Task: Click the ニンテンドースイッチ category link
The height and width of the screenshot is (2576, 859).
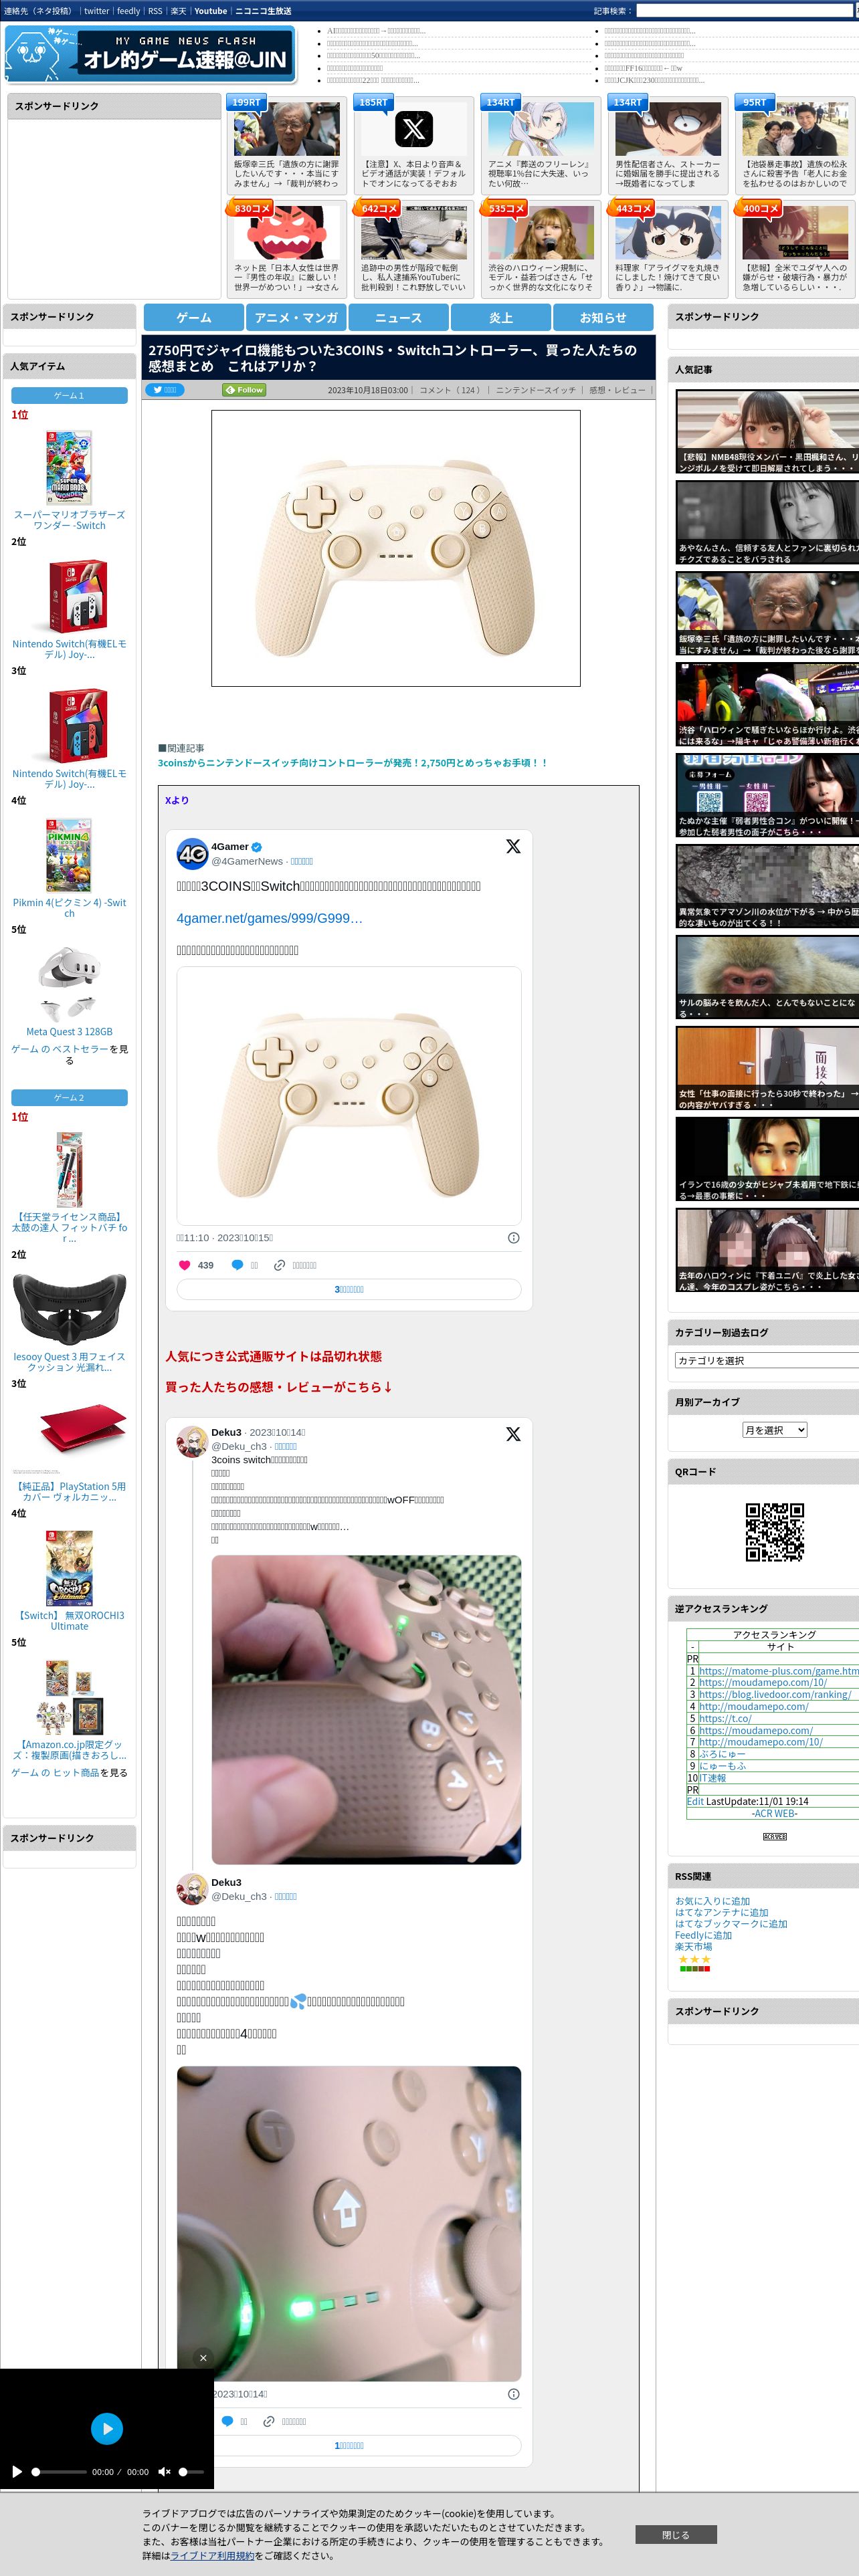Action: (x=536, y=390)
